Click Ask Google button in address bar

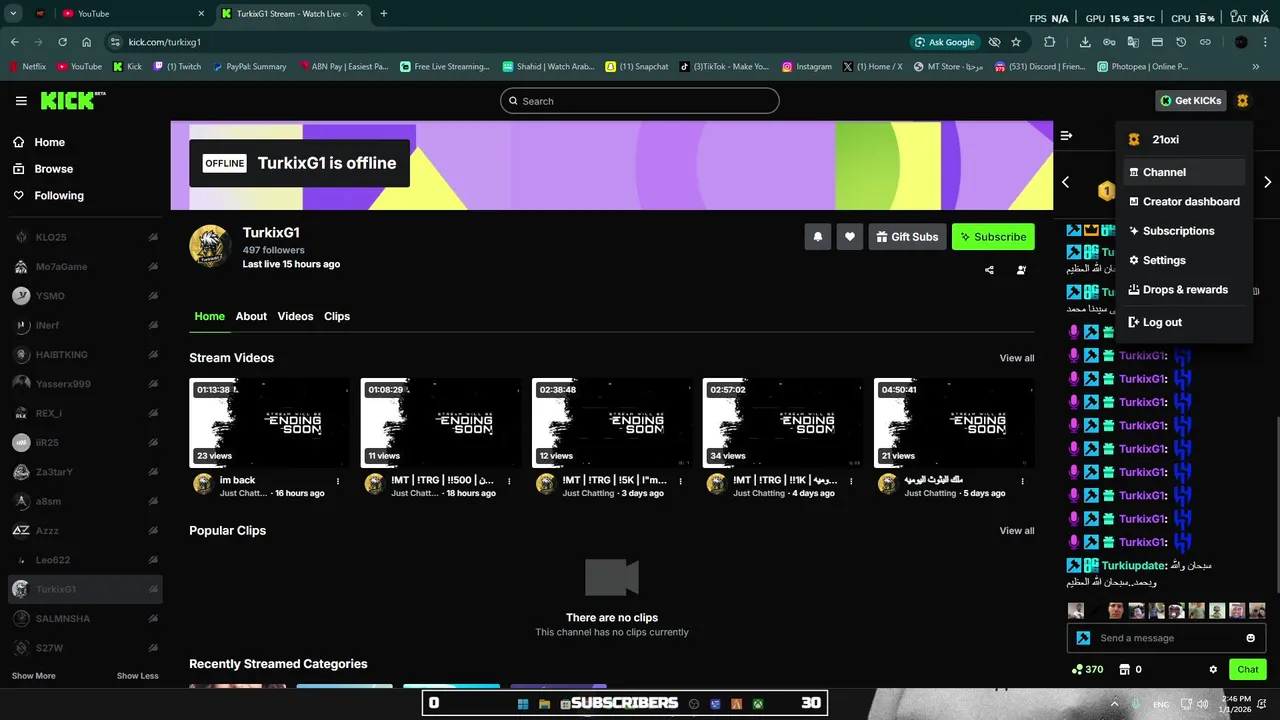944,42
